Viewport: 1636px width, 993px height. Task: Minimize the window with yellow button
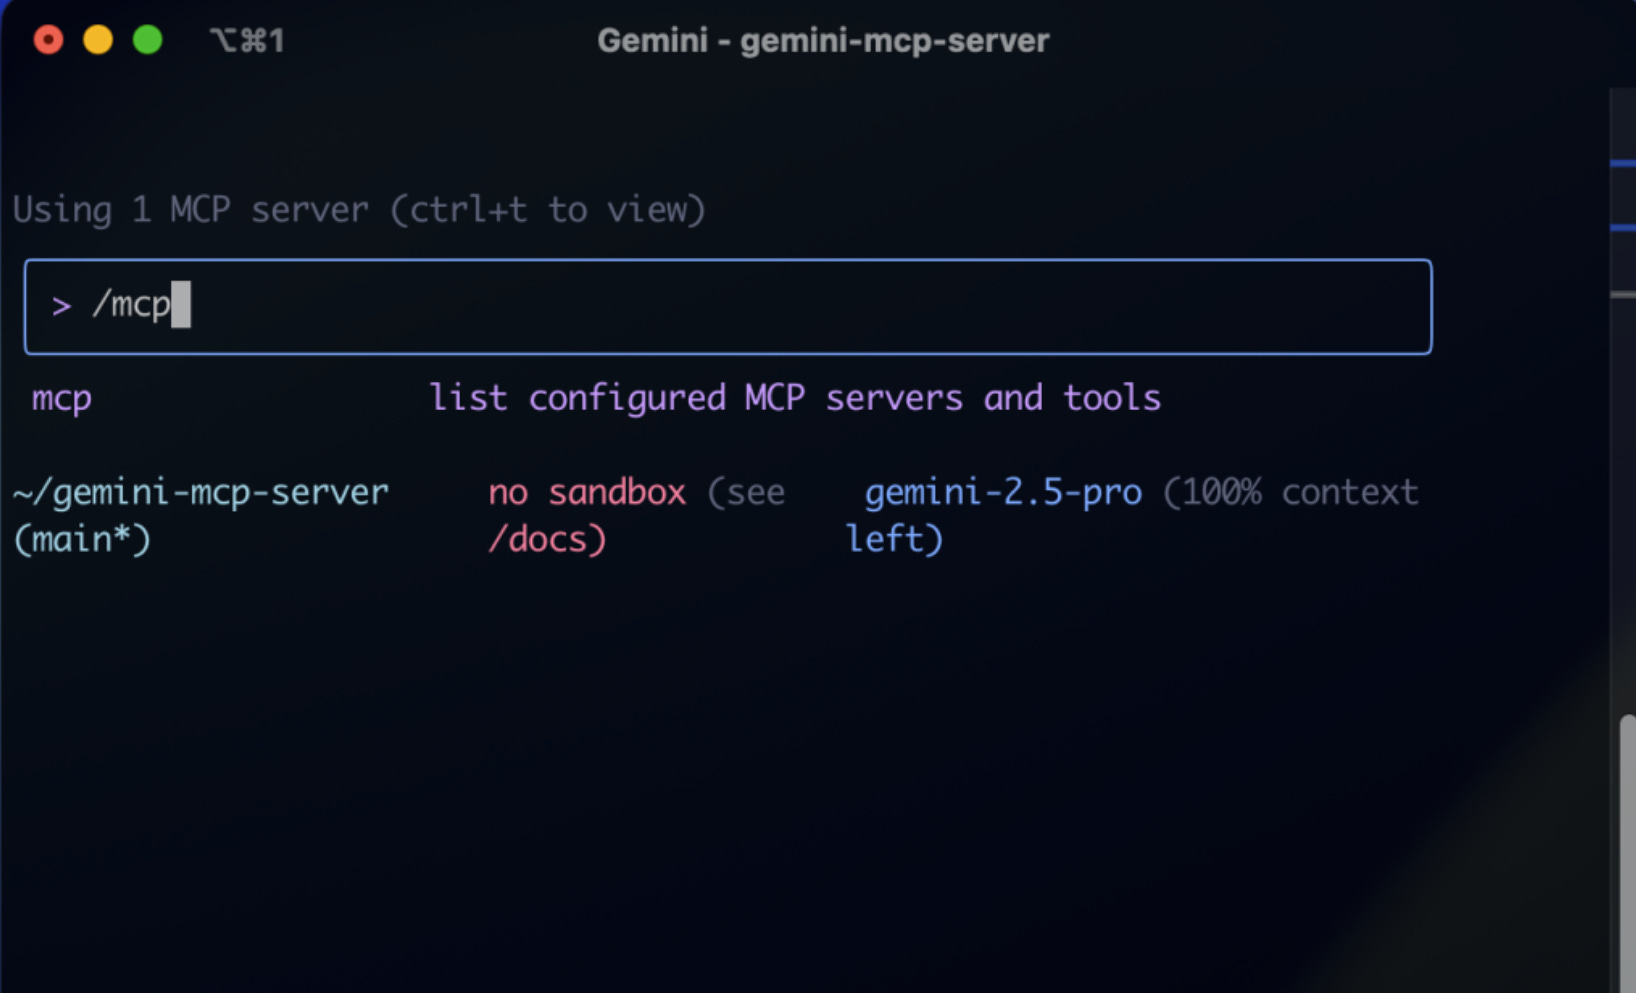(x=98, y=40)
